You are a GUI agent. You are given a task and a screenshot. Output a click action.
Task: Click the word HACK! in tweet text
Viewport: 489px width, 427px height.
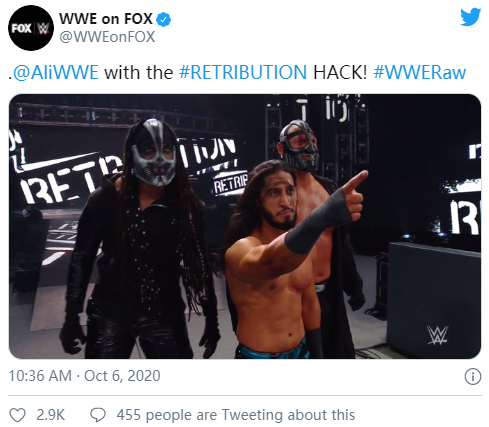click(340, 72)
